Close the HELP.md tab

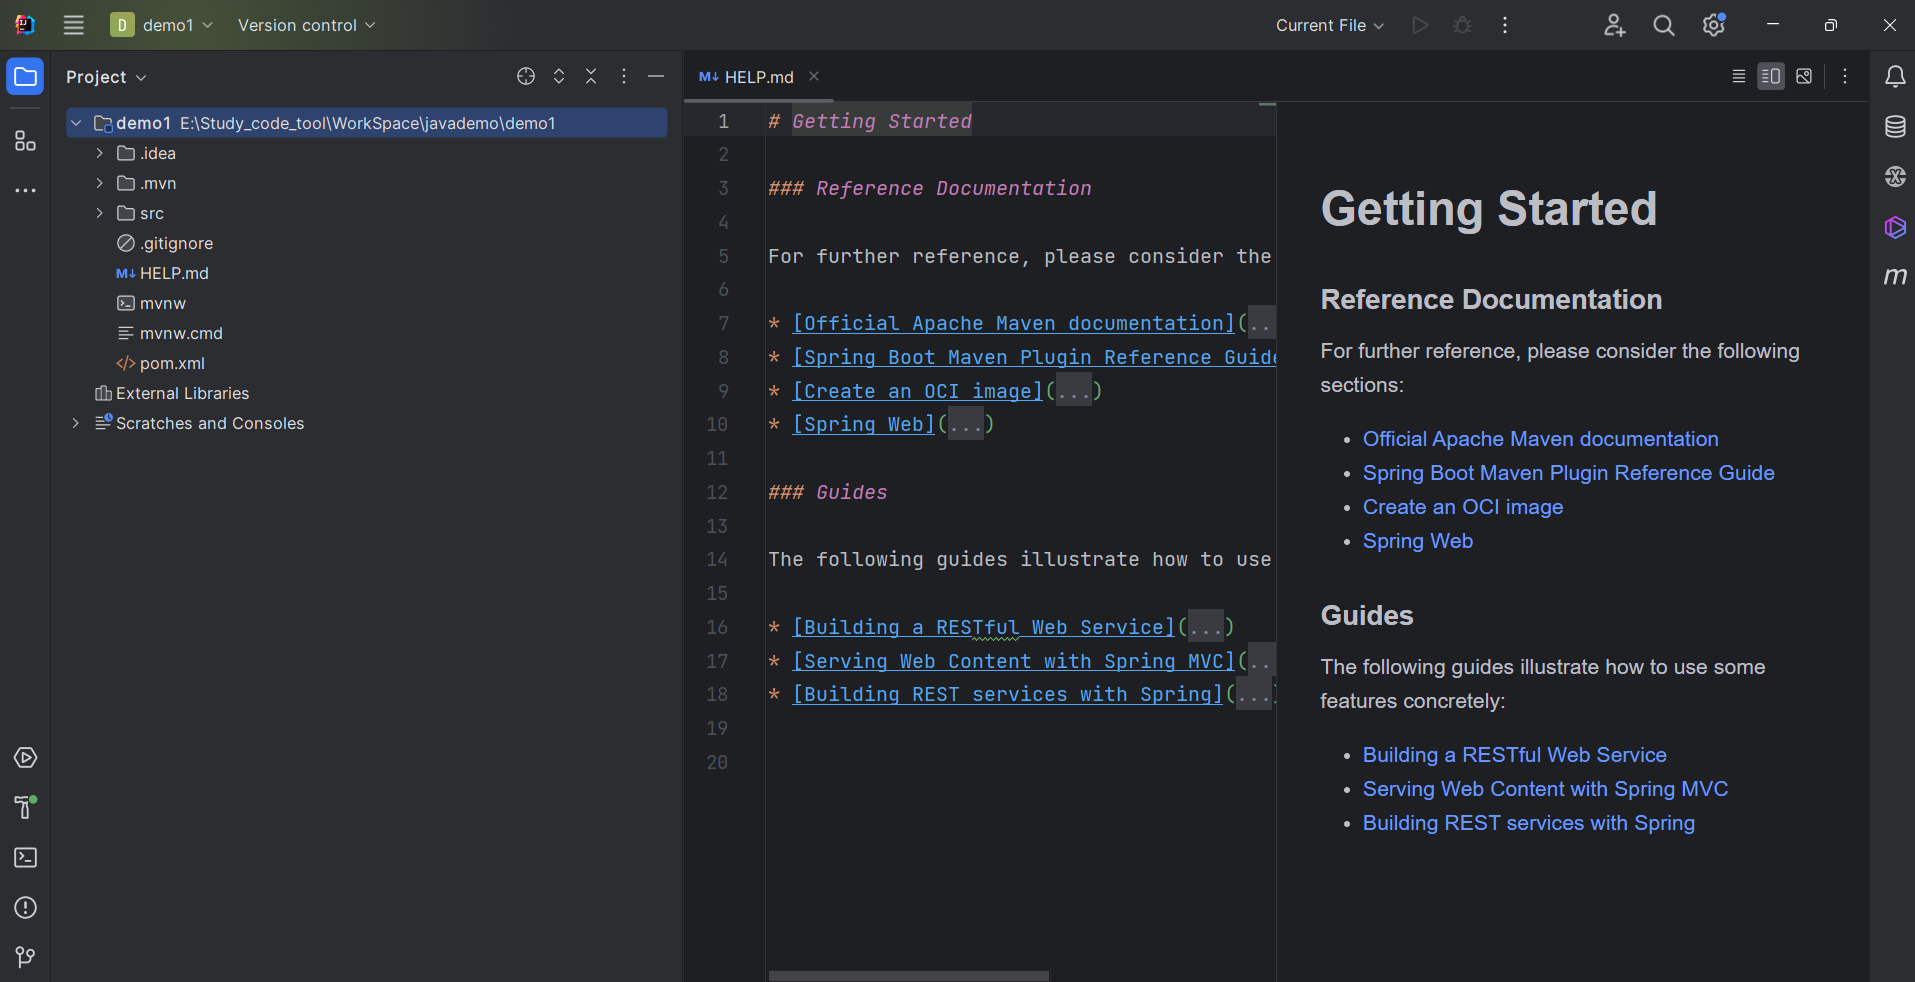[x=814, y=77]
